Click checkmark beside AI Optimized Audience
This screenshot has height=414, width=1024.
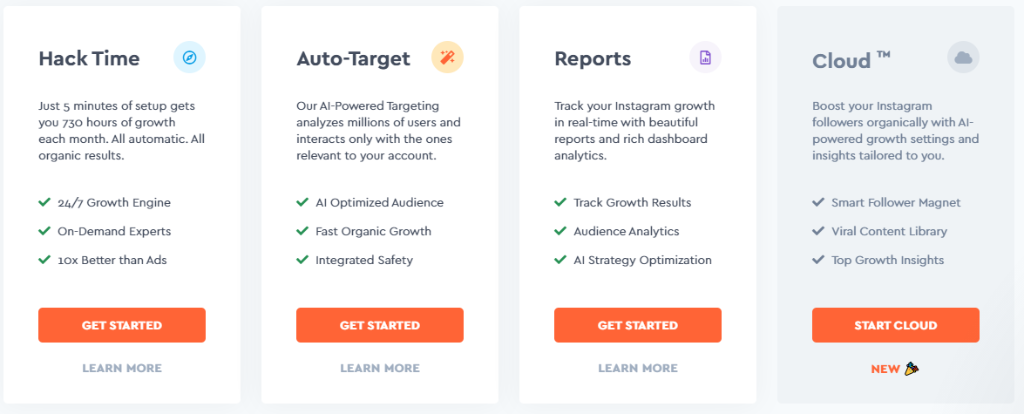[x=302, y=202]
